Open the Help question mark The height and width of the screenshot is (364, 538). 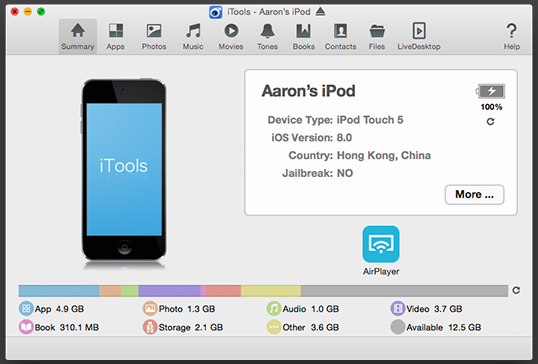[x=512, y=31]
